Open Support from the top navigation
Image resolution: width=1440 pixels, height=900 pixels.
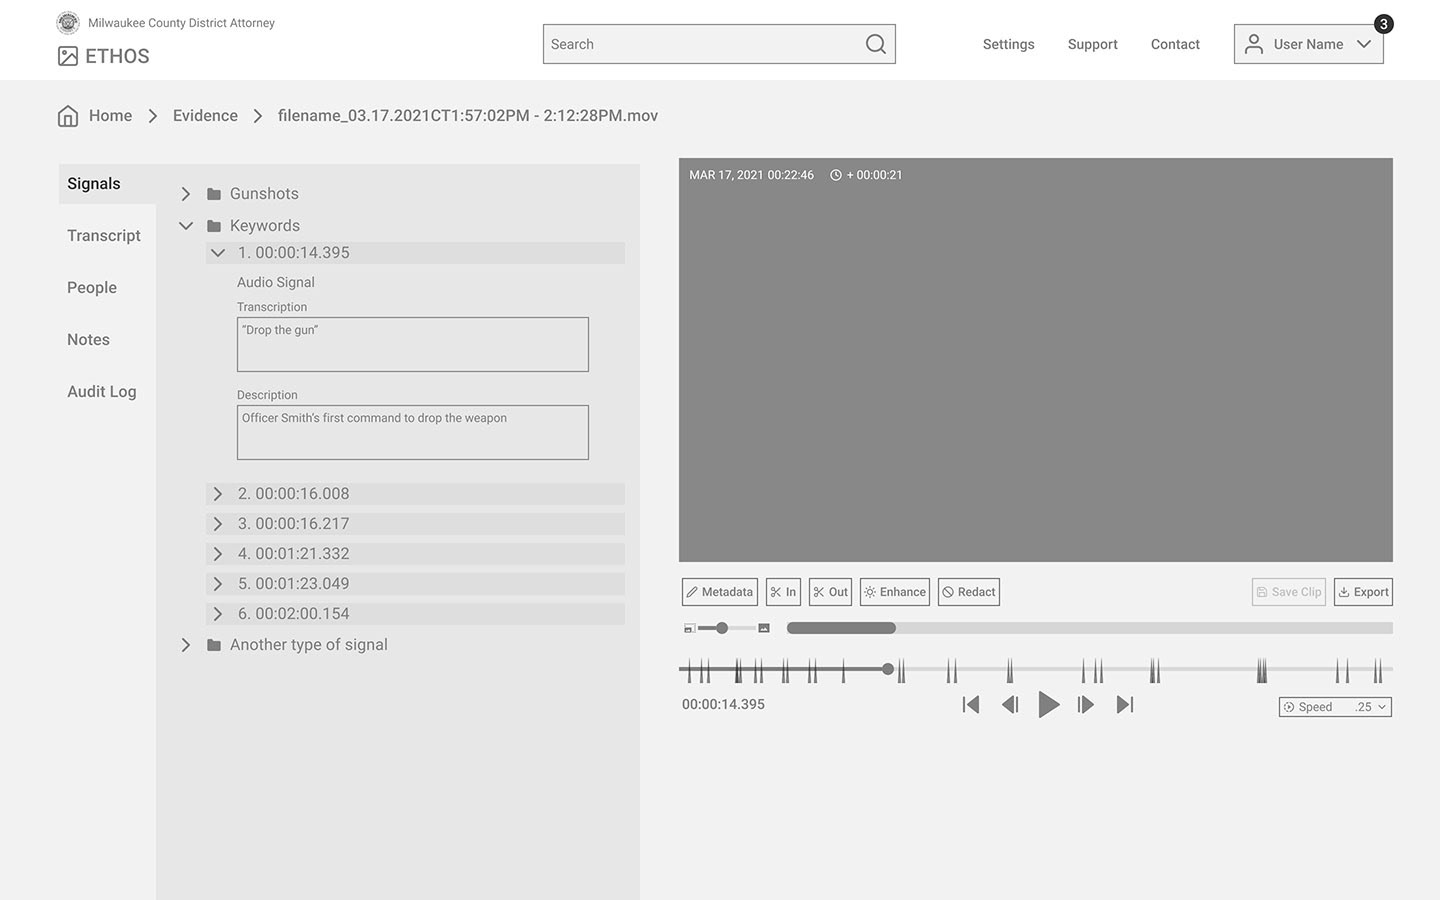tap(1092, 44)
